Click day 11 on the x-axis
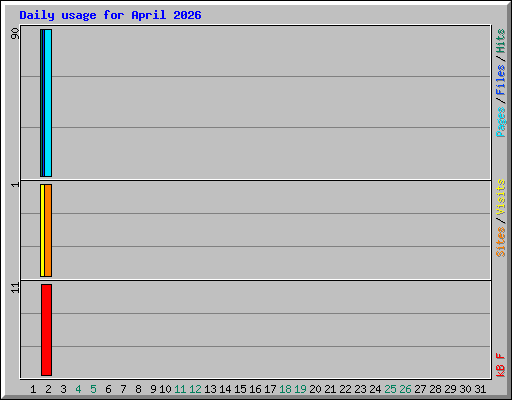The width and height of the screenshot is (512, 400). tap(180, 389)
